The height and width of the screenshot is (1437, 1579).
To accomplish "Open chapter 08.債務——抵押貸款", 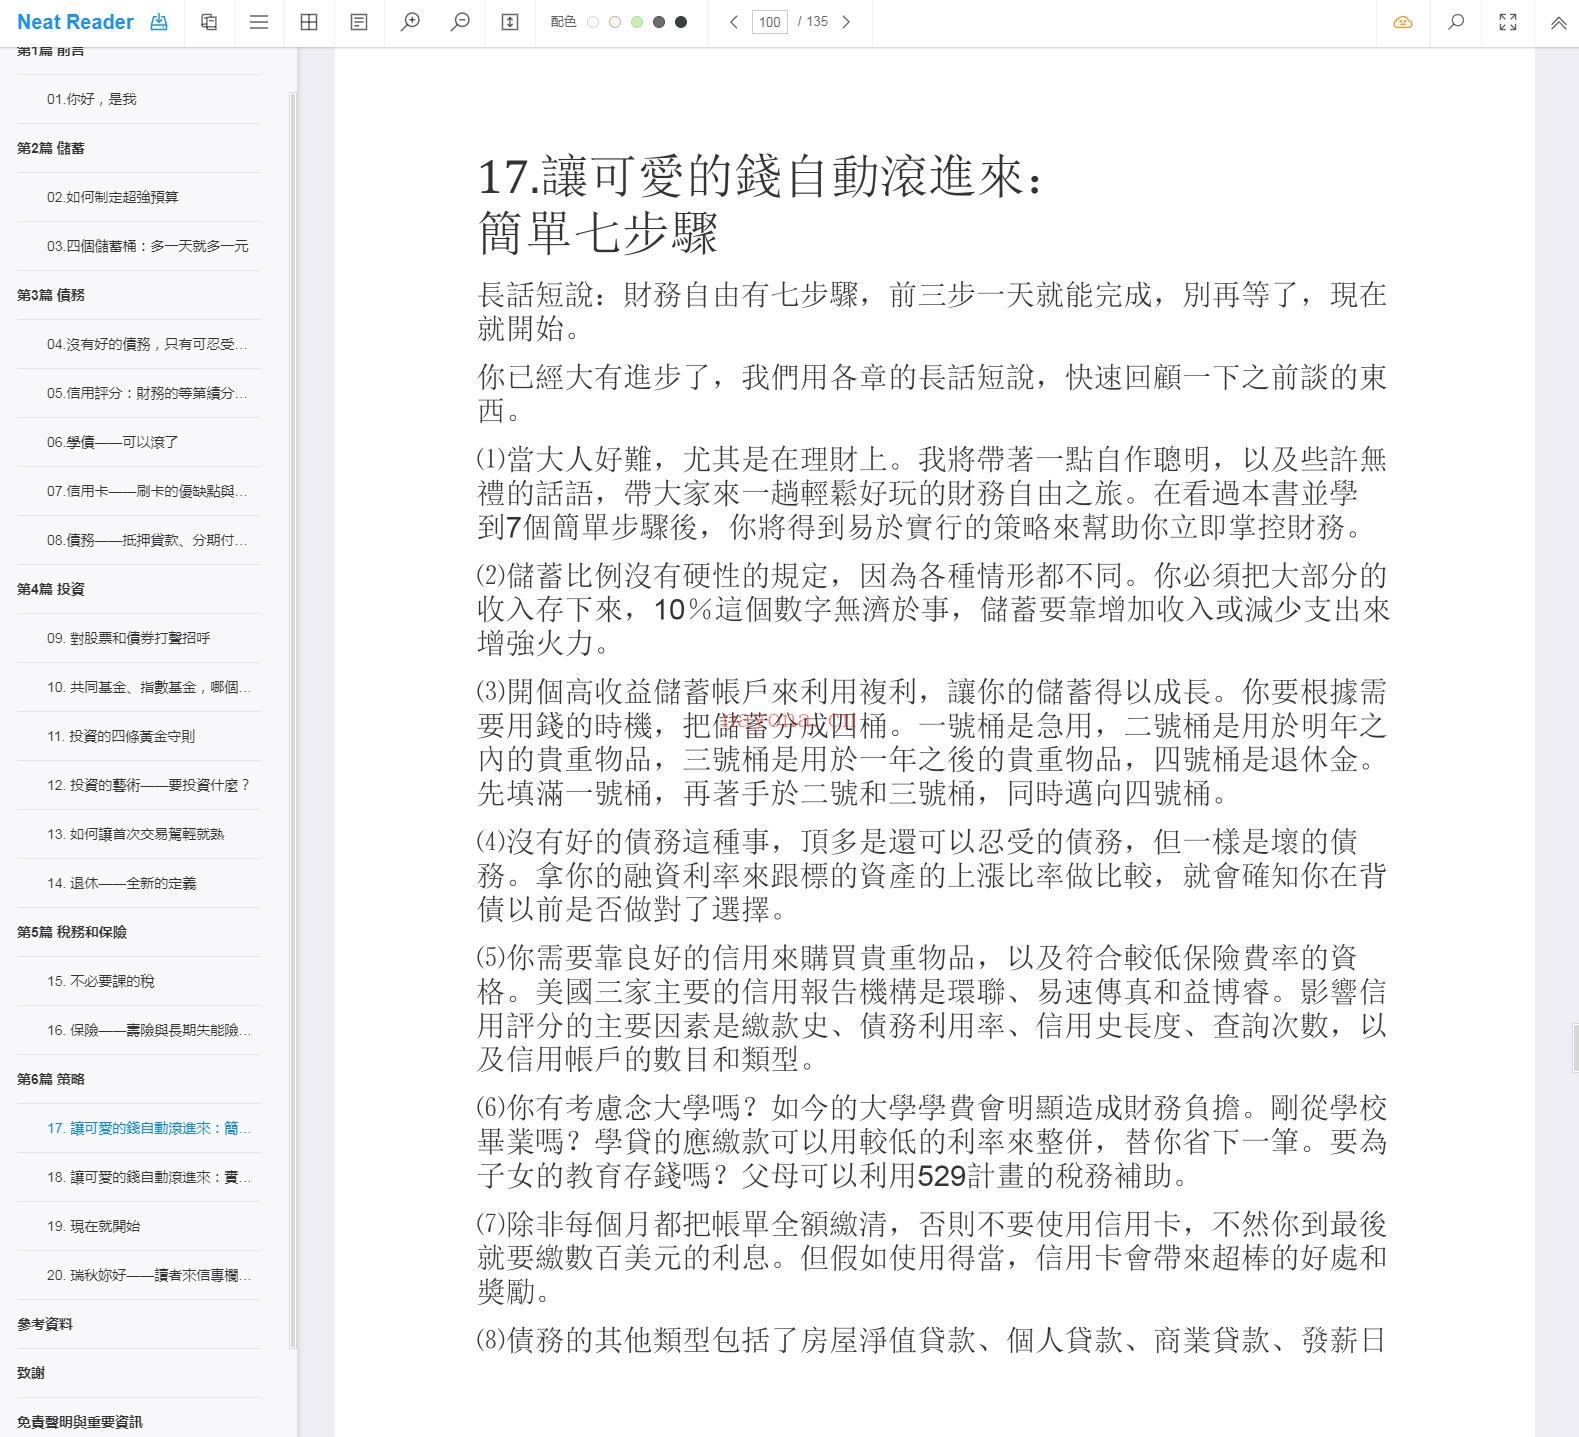I will pyautogui.click(x=138, y=540).
